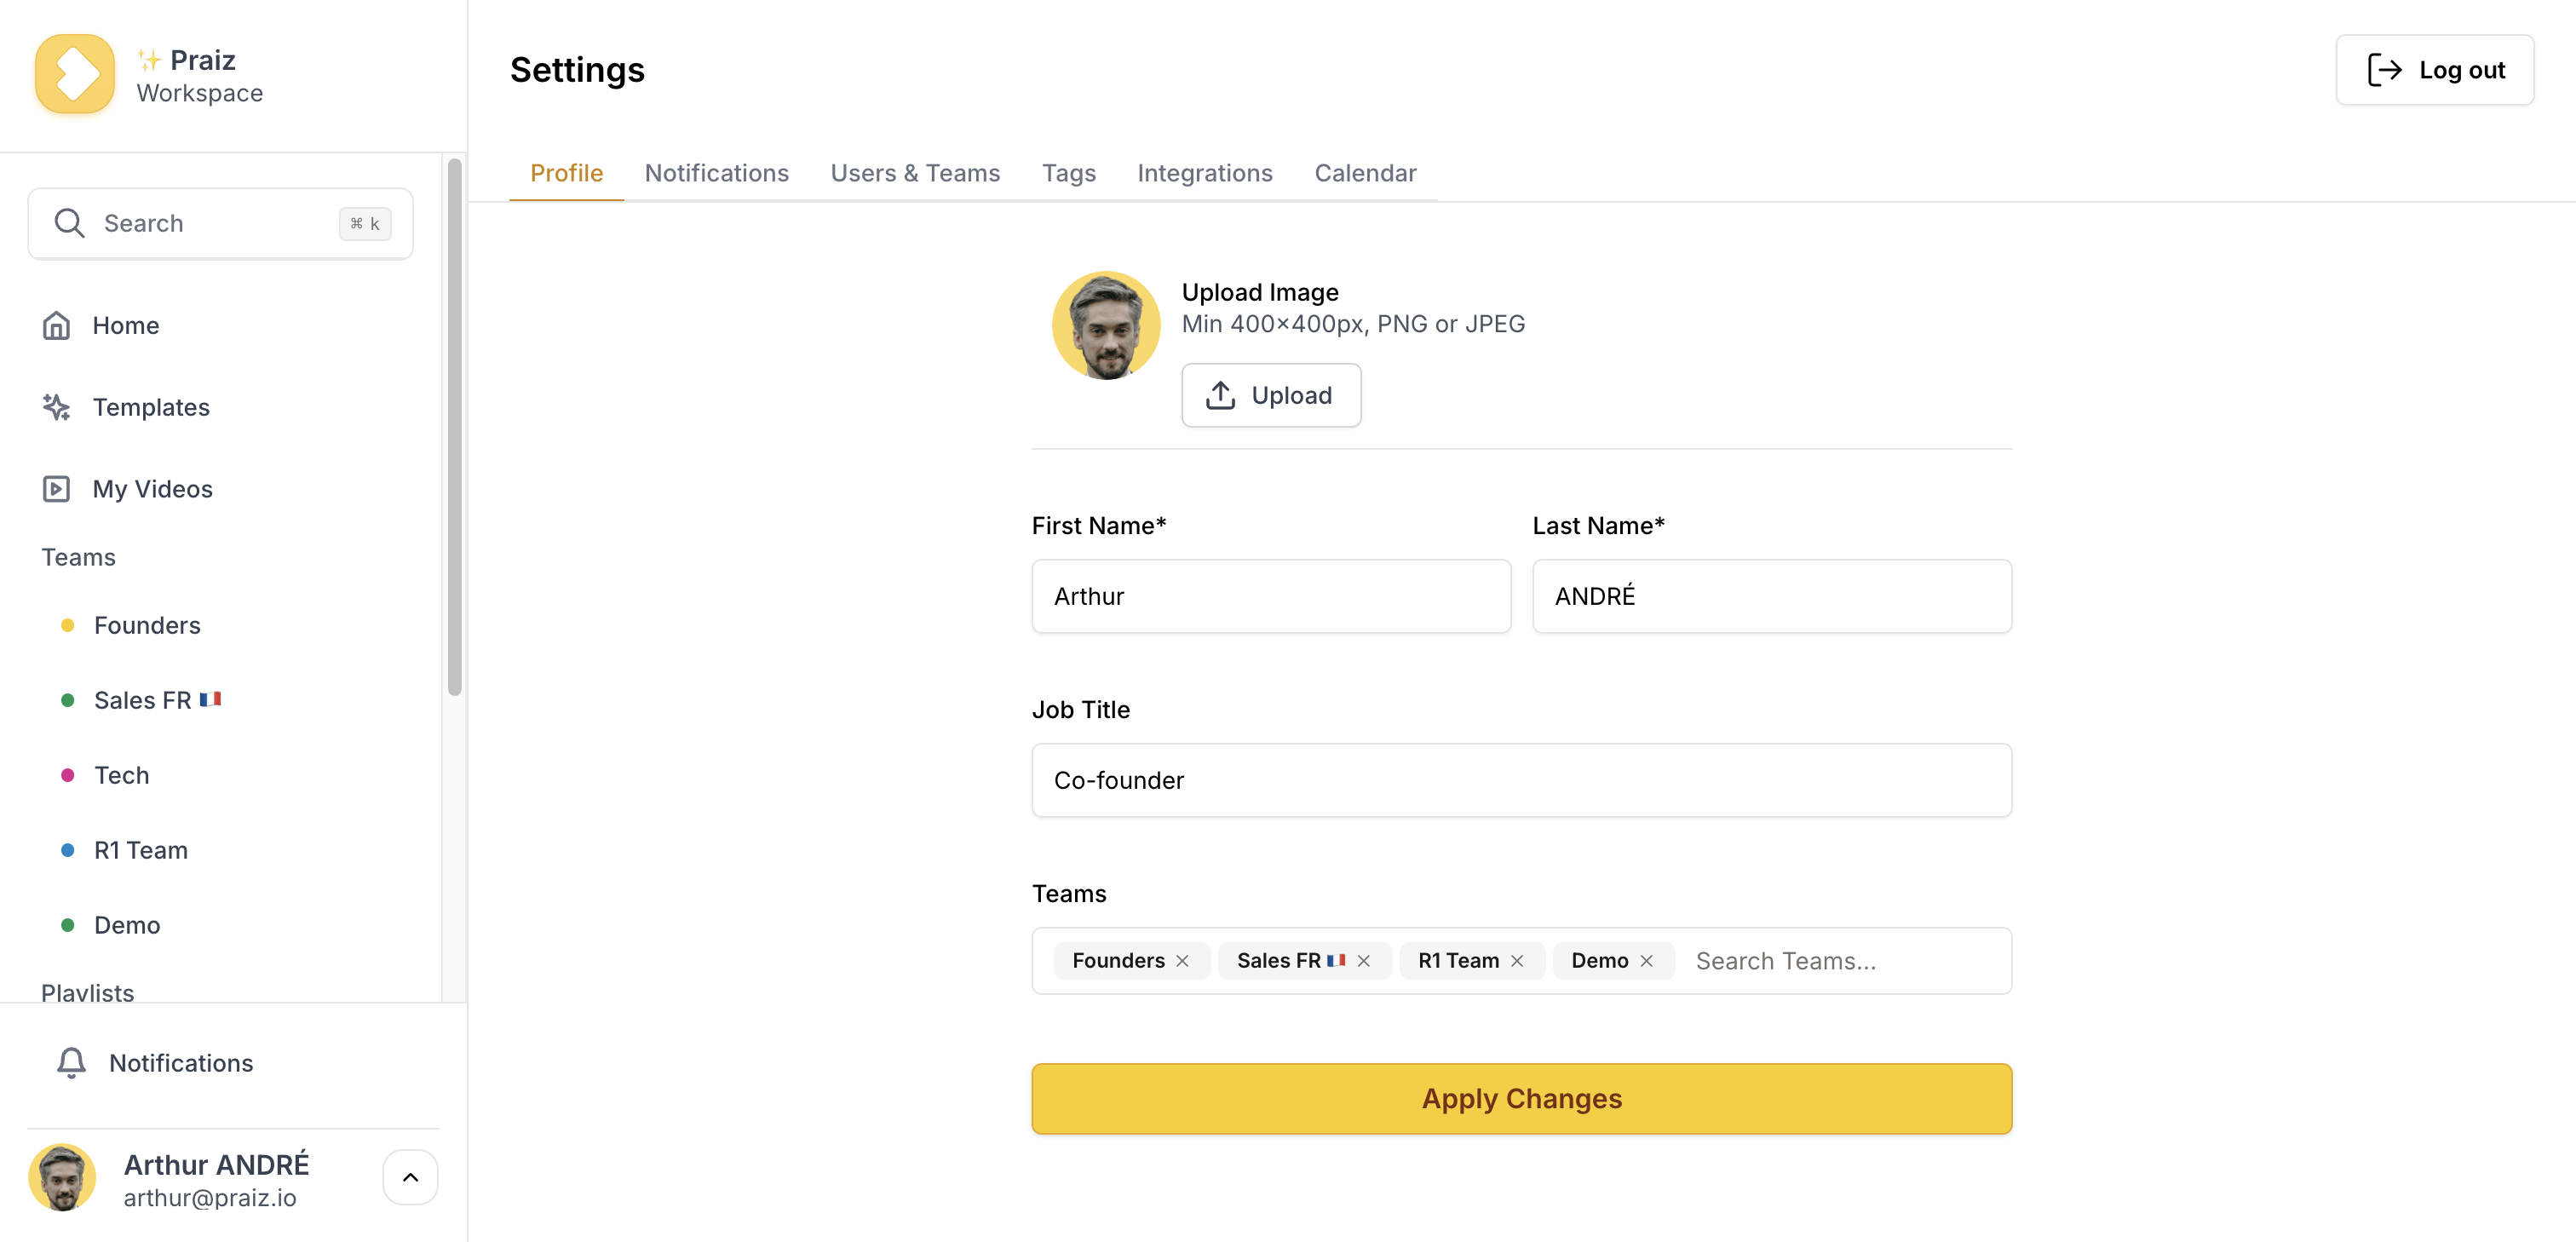Image resolution: width=2576 pixels, height=1242 pixels.
Task: Click the My Videos play icon
Action: point(56,489)
